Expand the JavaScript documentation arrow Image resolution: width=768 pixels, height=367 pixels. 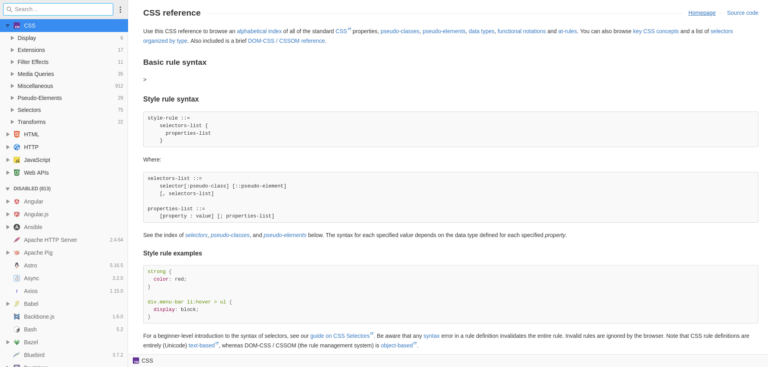click(7, 160)
